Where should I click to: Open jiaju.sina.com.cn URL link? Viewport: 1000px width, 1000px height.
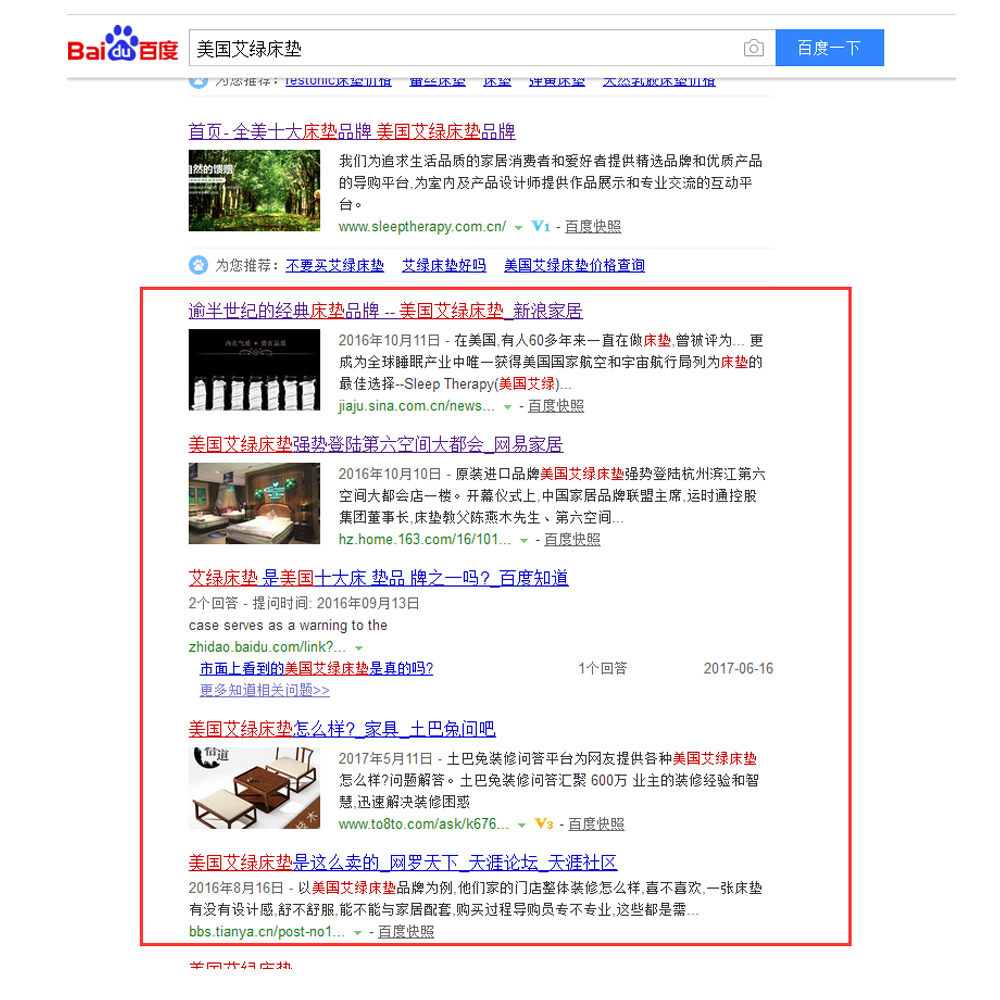pyautogui.click(x=416, y=406)
